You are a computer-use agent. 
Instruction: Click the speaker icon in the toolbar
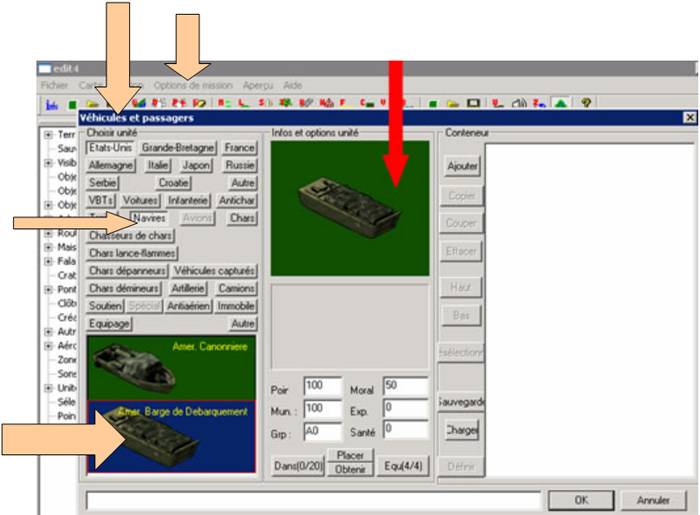pyautogui.click(x=520, y=103)
